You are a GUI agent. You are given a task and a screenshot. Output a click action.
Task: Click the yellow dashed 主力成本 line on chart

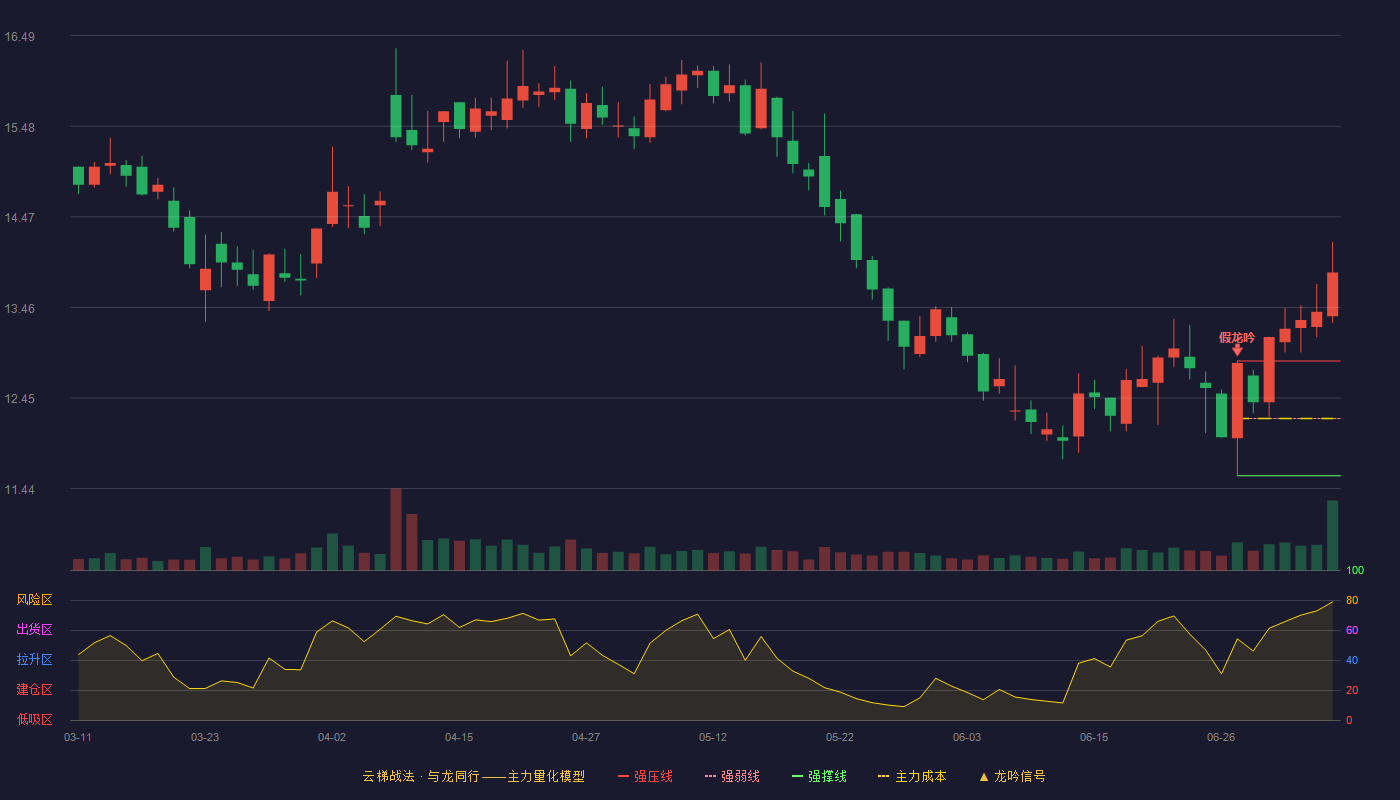coord(1291,418)
